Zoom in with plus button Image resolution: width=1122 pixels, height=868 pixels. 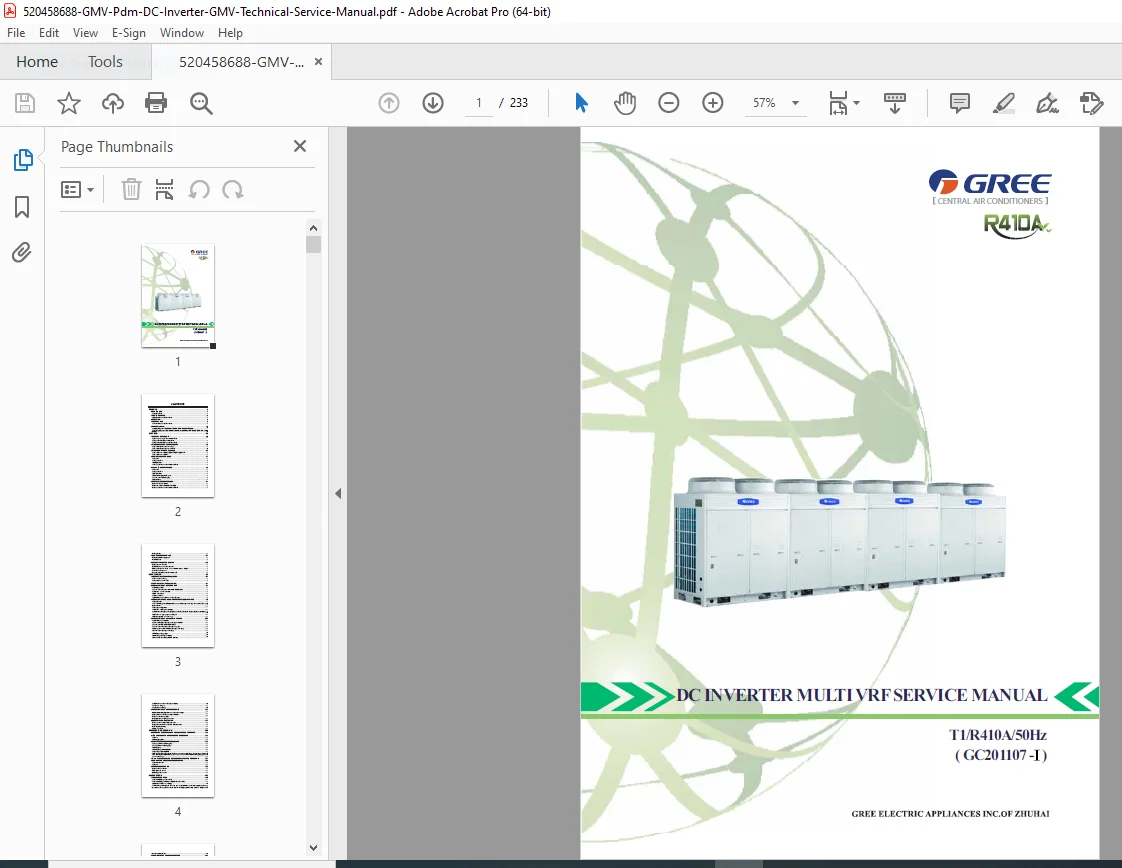coord(713,103)
